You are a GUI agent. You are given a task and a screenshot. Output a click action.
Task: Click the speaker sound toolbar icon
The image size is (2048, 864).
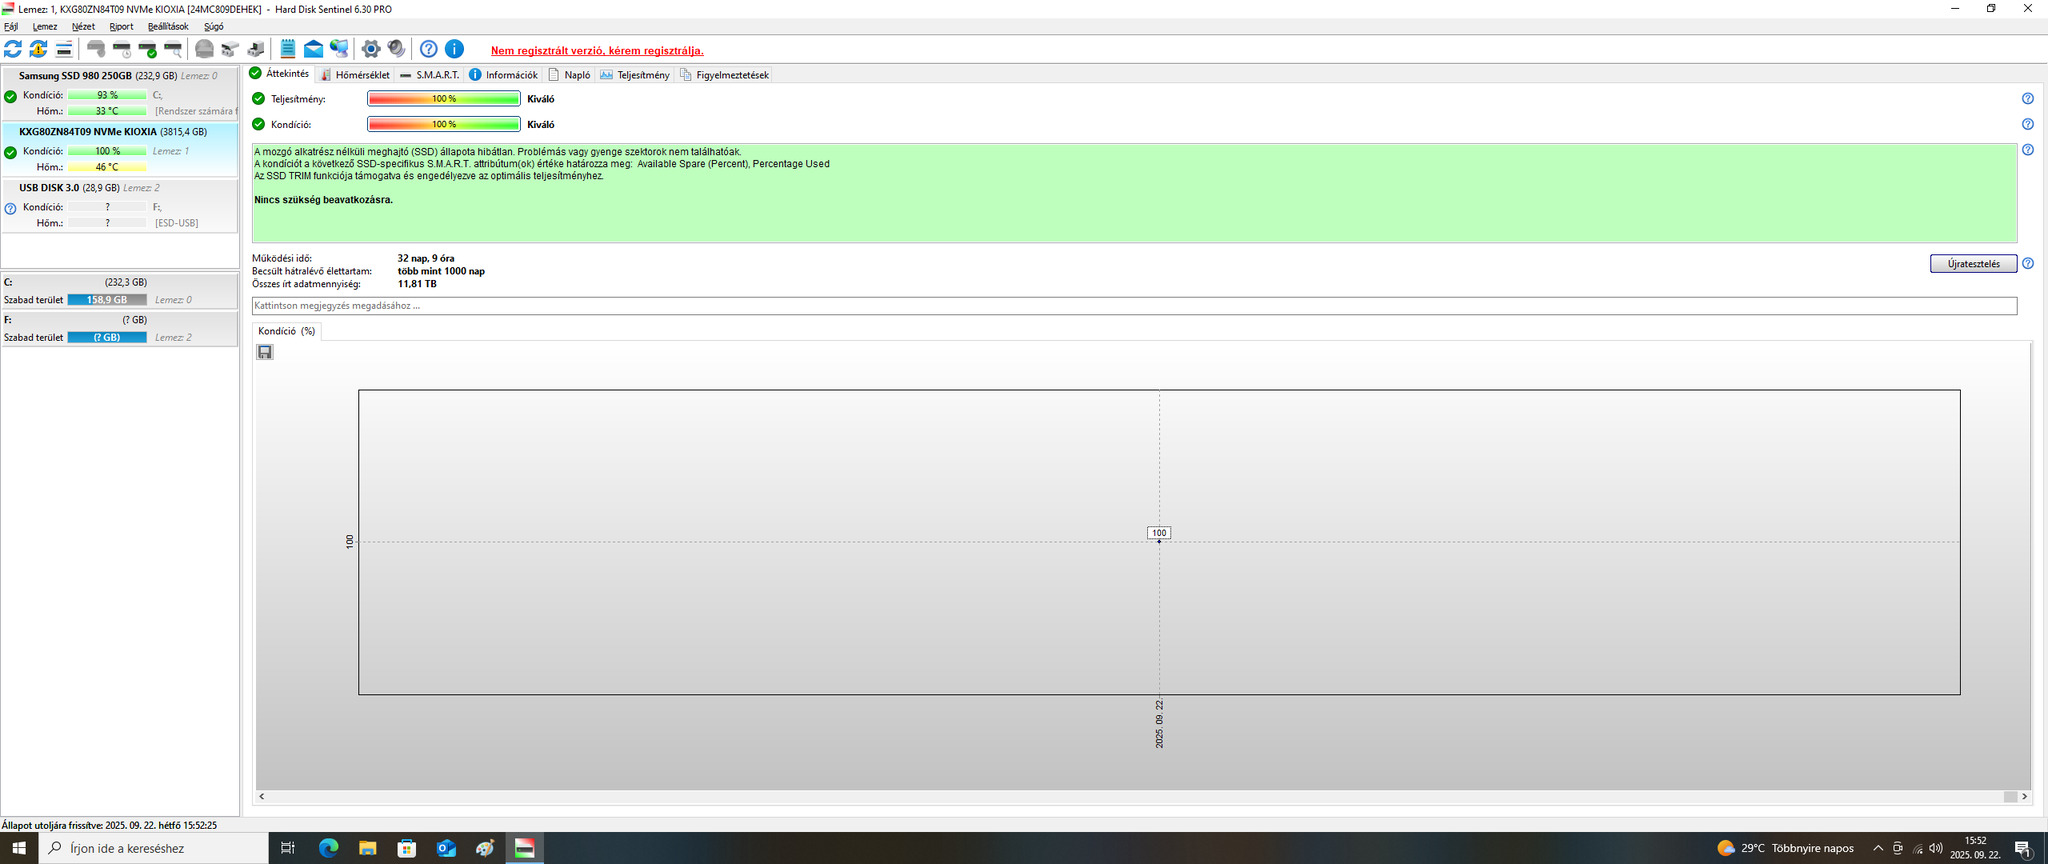pyautogui.click(x=396, y=49)
